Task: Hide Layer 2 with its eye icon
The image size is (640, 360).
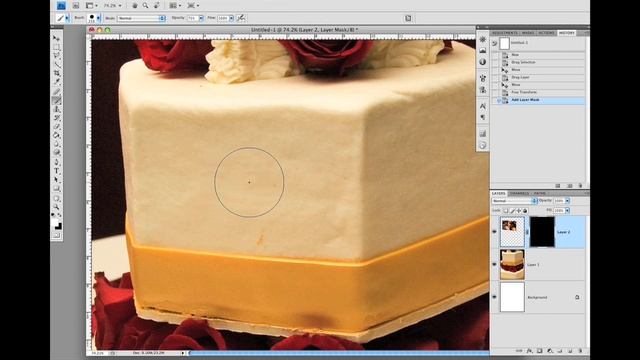Action: 494,232
